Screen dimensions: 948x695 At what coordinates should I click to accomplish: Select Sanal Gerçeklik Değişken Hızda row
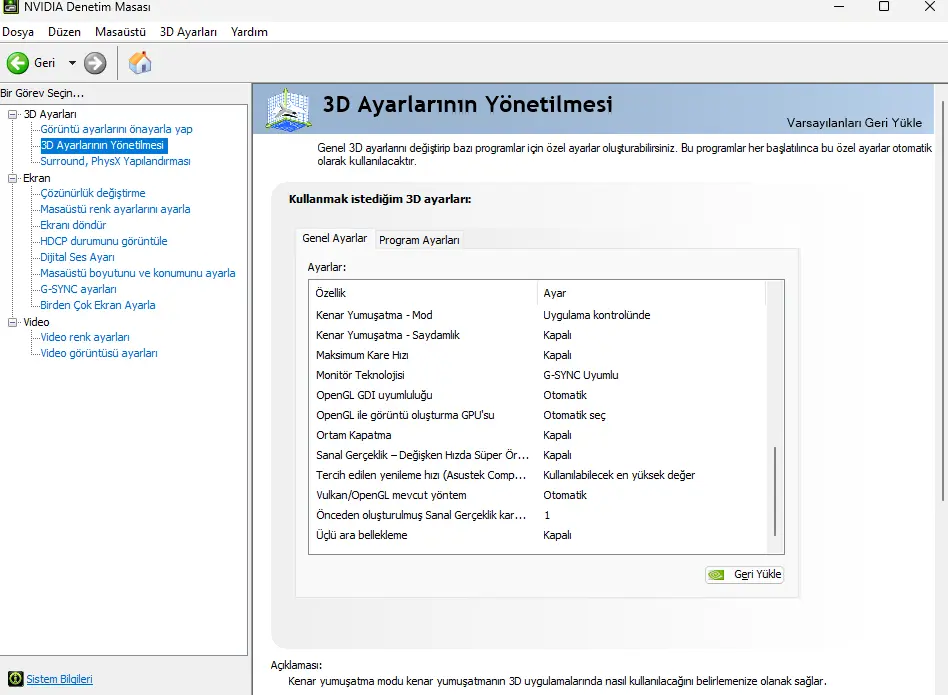[x=538, y=455]
